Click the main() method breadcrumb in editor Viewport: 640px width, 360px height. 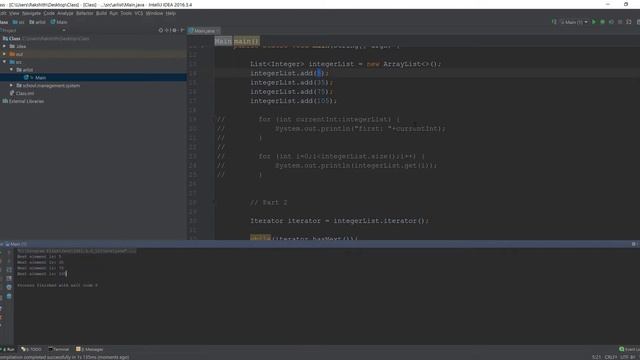(x=246, y=41)
